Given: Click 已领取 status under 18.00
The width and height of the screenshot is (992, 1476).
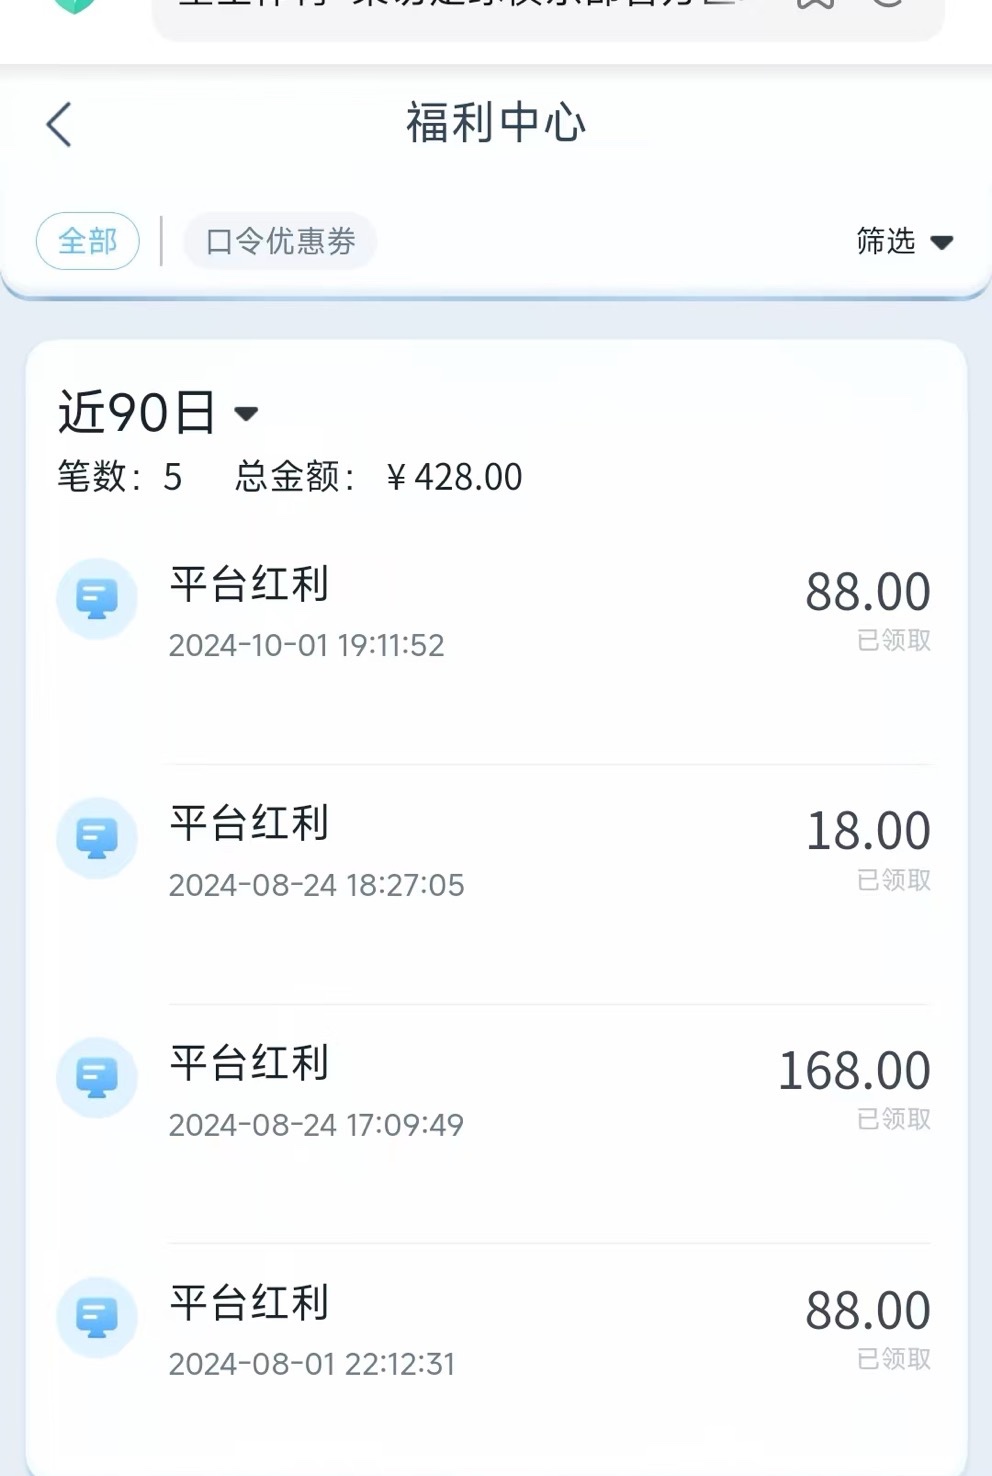Looking at the screenshot, I should 894,880.
